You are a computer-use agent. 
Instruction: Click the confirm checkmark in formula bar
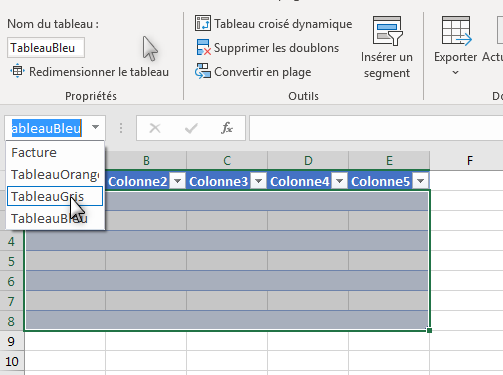(x=191, y=128)
